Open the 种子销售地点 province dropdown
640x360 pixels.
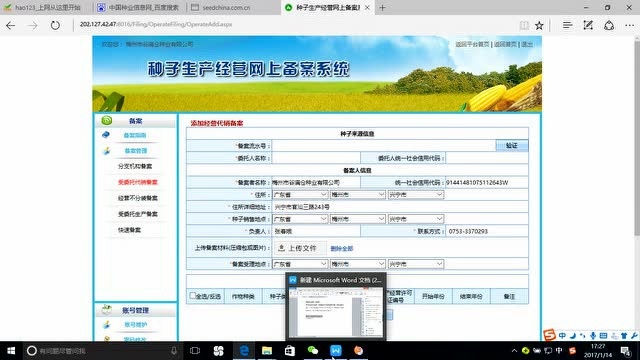(300, 219)
